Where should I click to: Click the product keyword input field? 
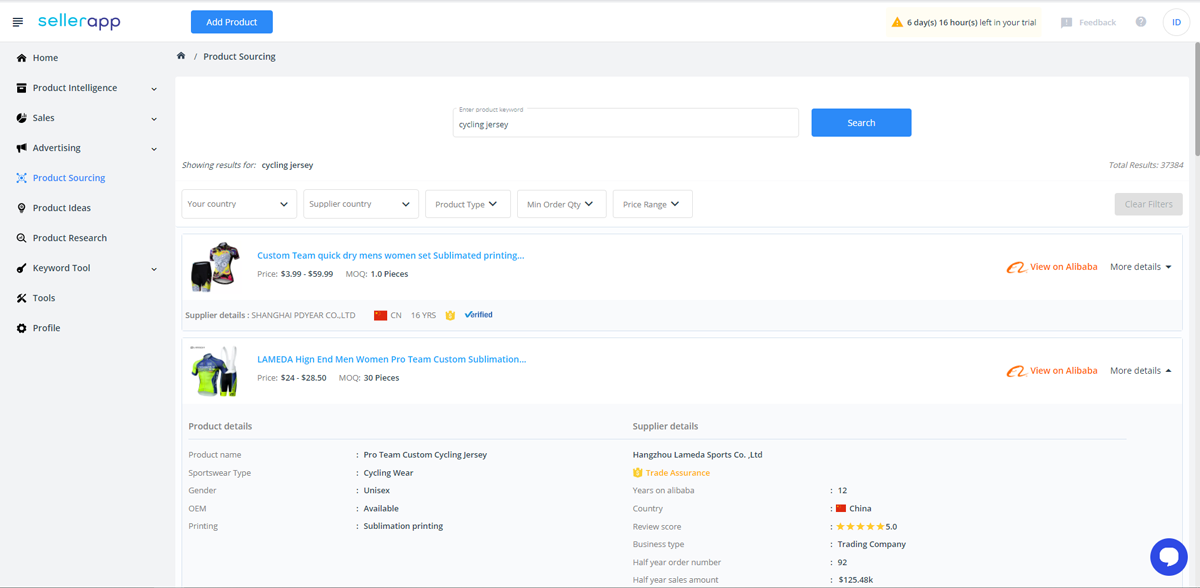(x=626, y=123)
